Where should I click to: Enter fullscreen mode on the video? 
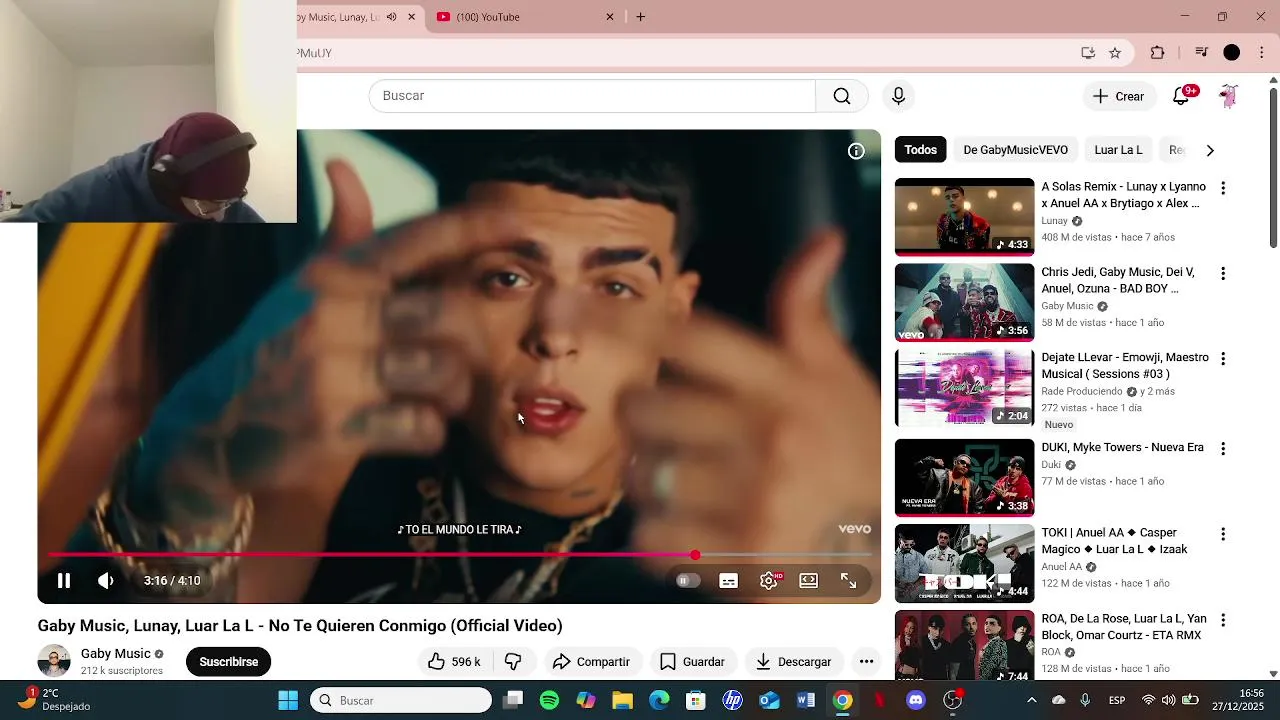(849, 581)
